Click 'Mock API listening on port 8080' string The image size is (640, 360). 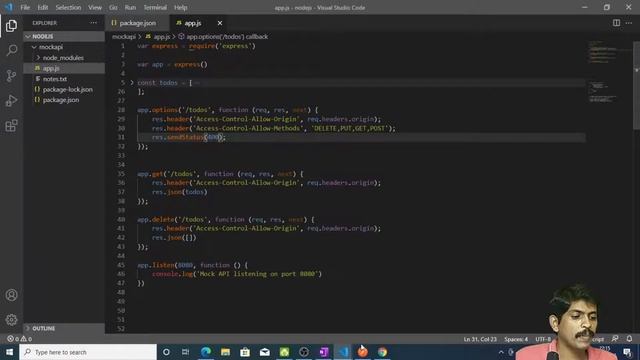tap(257, 274)
